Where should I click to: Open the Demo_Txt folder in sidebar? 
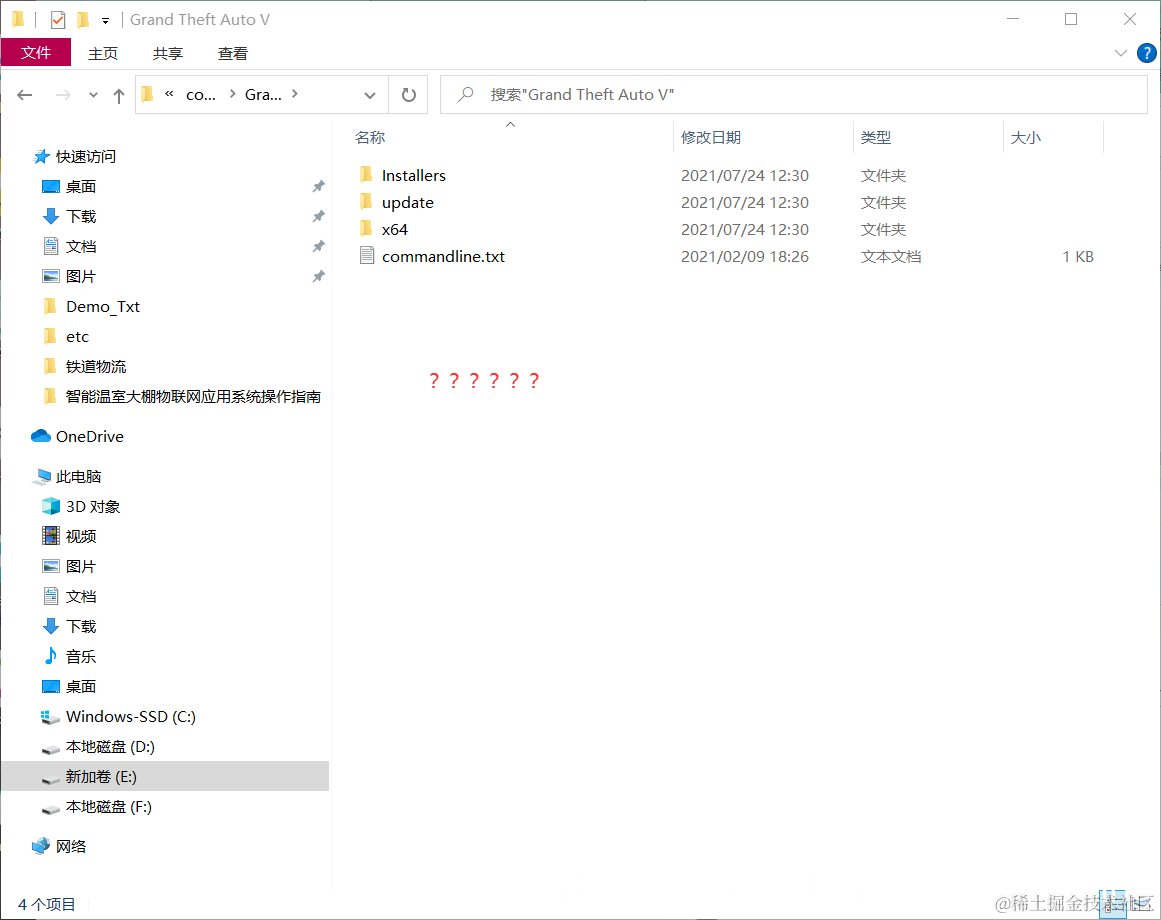pos(103,306)
